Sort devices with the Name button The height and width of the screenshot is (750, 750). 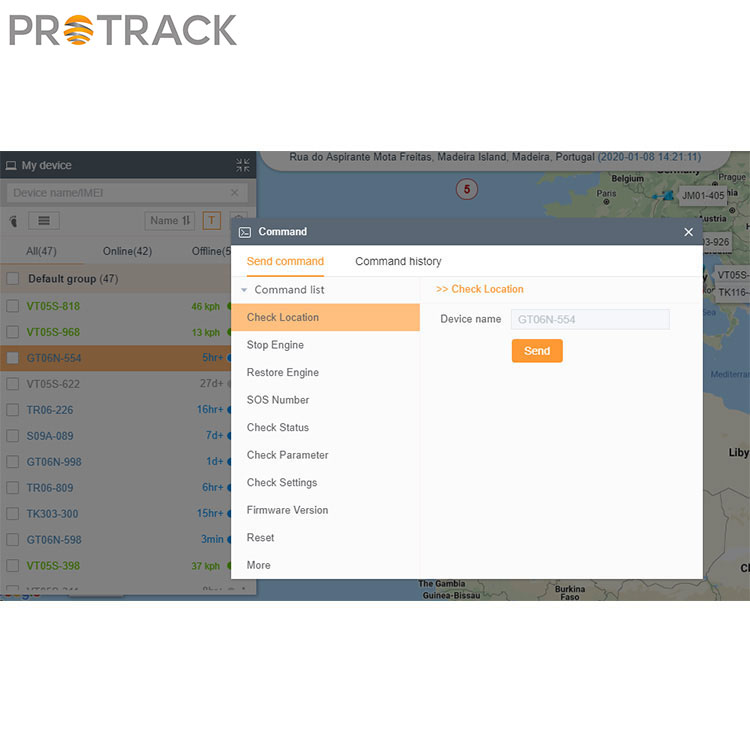click(170, 221)
